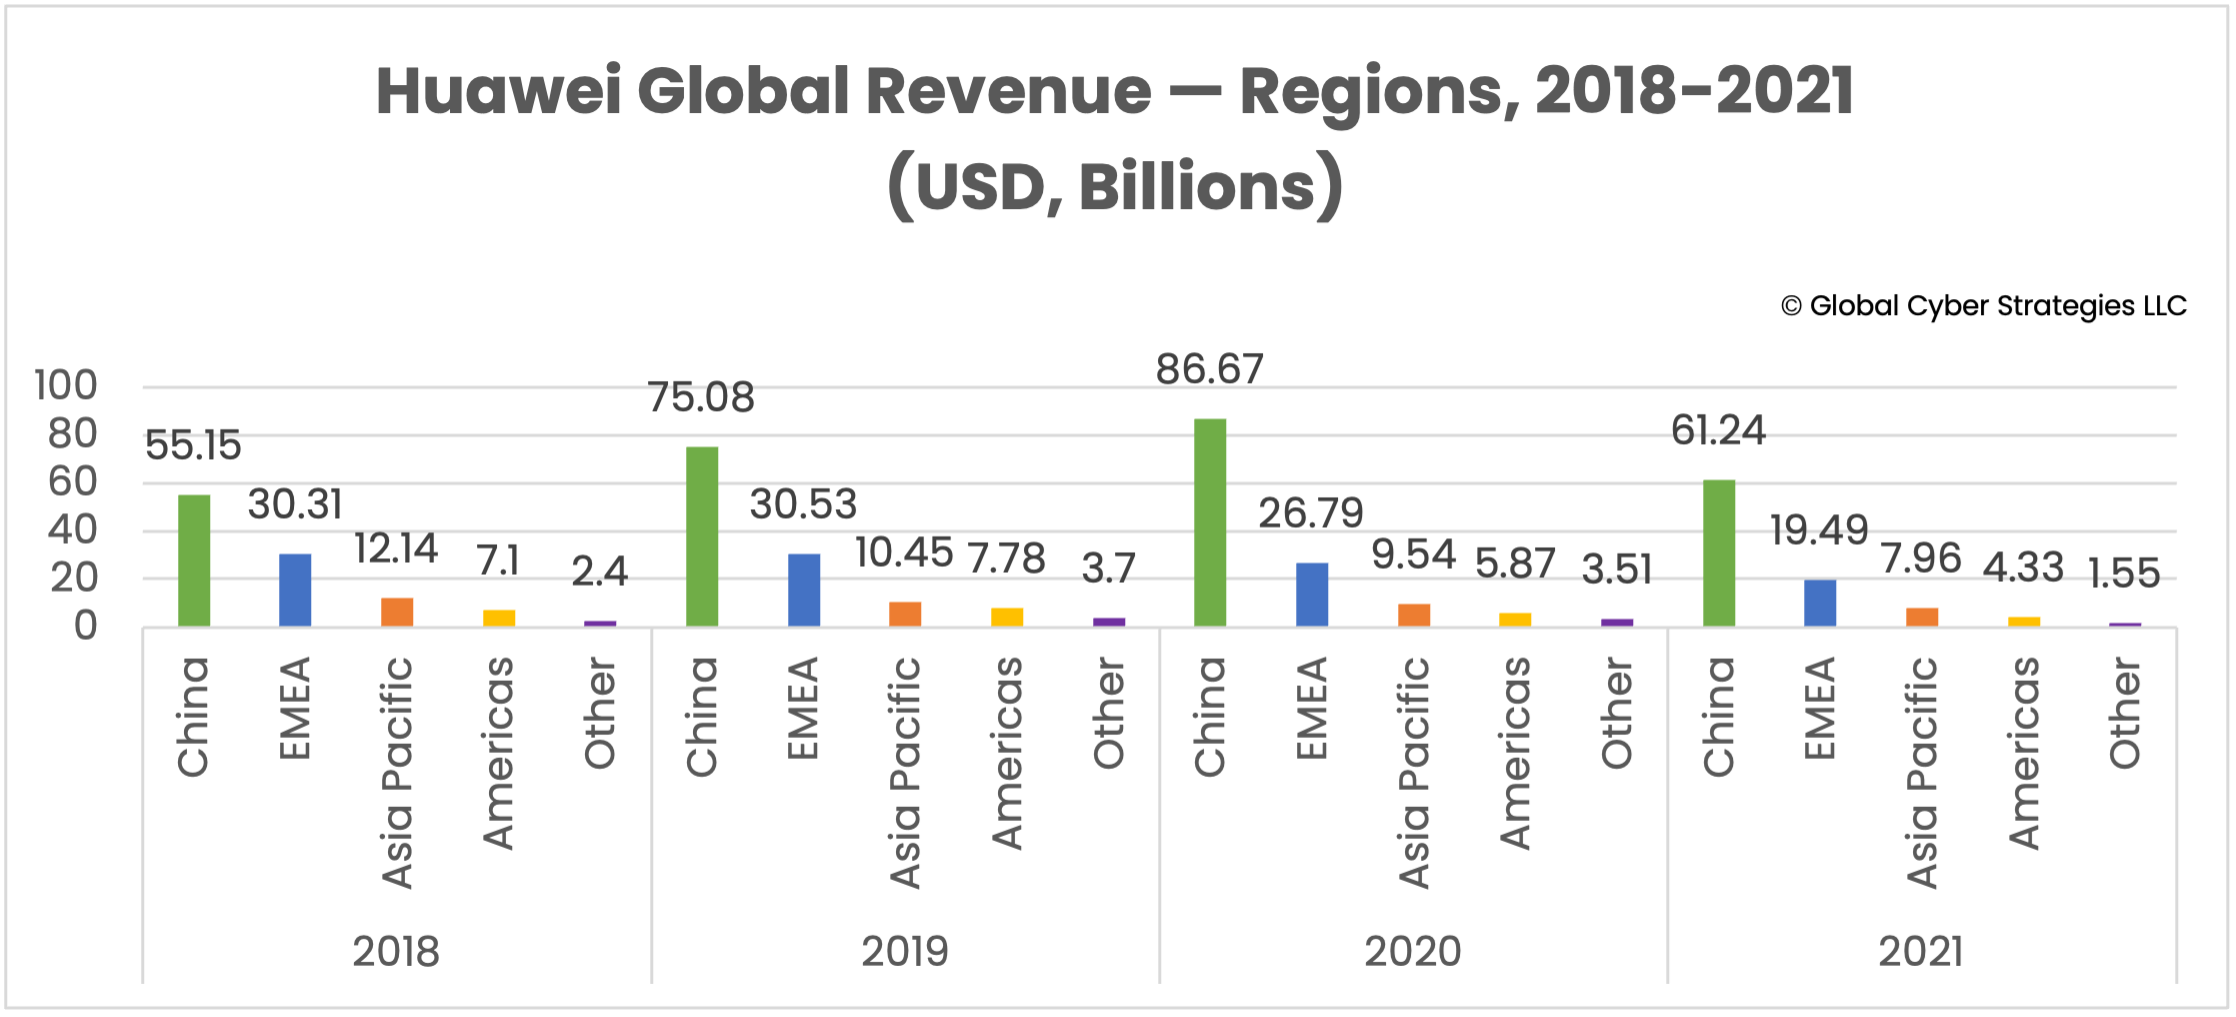The image size is (2236, 1017).
Task: Click the 60 value on the vertical axis
Action: 72,481
